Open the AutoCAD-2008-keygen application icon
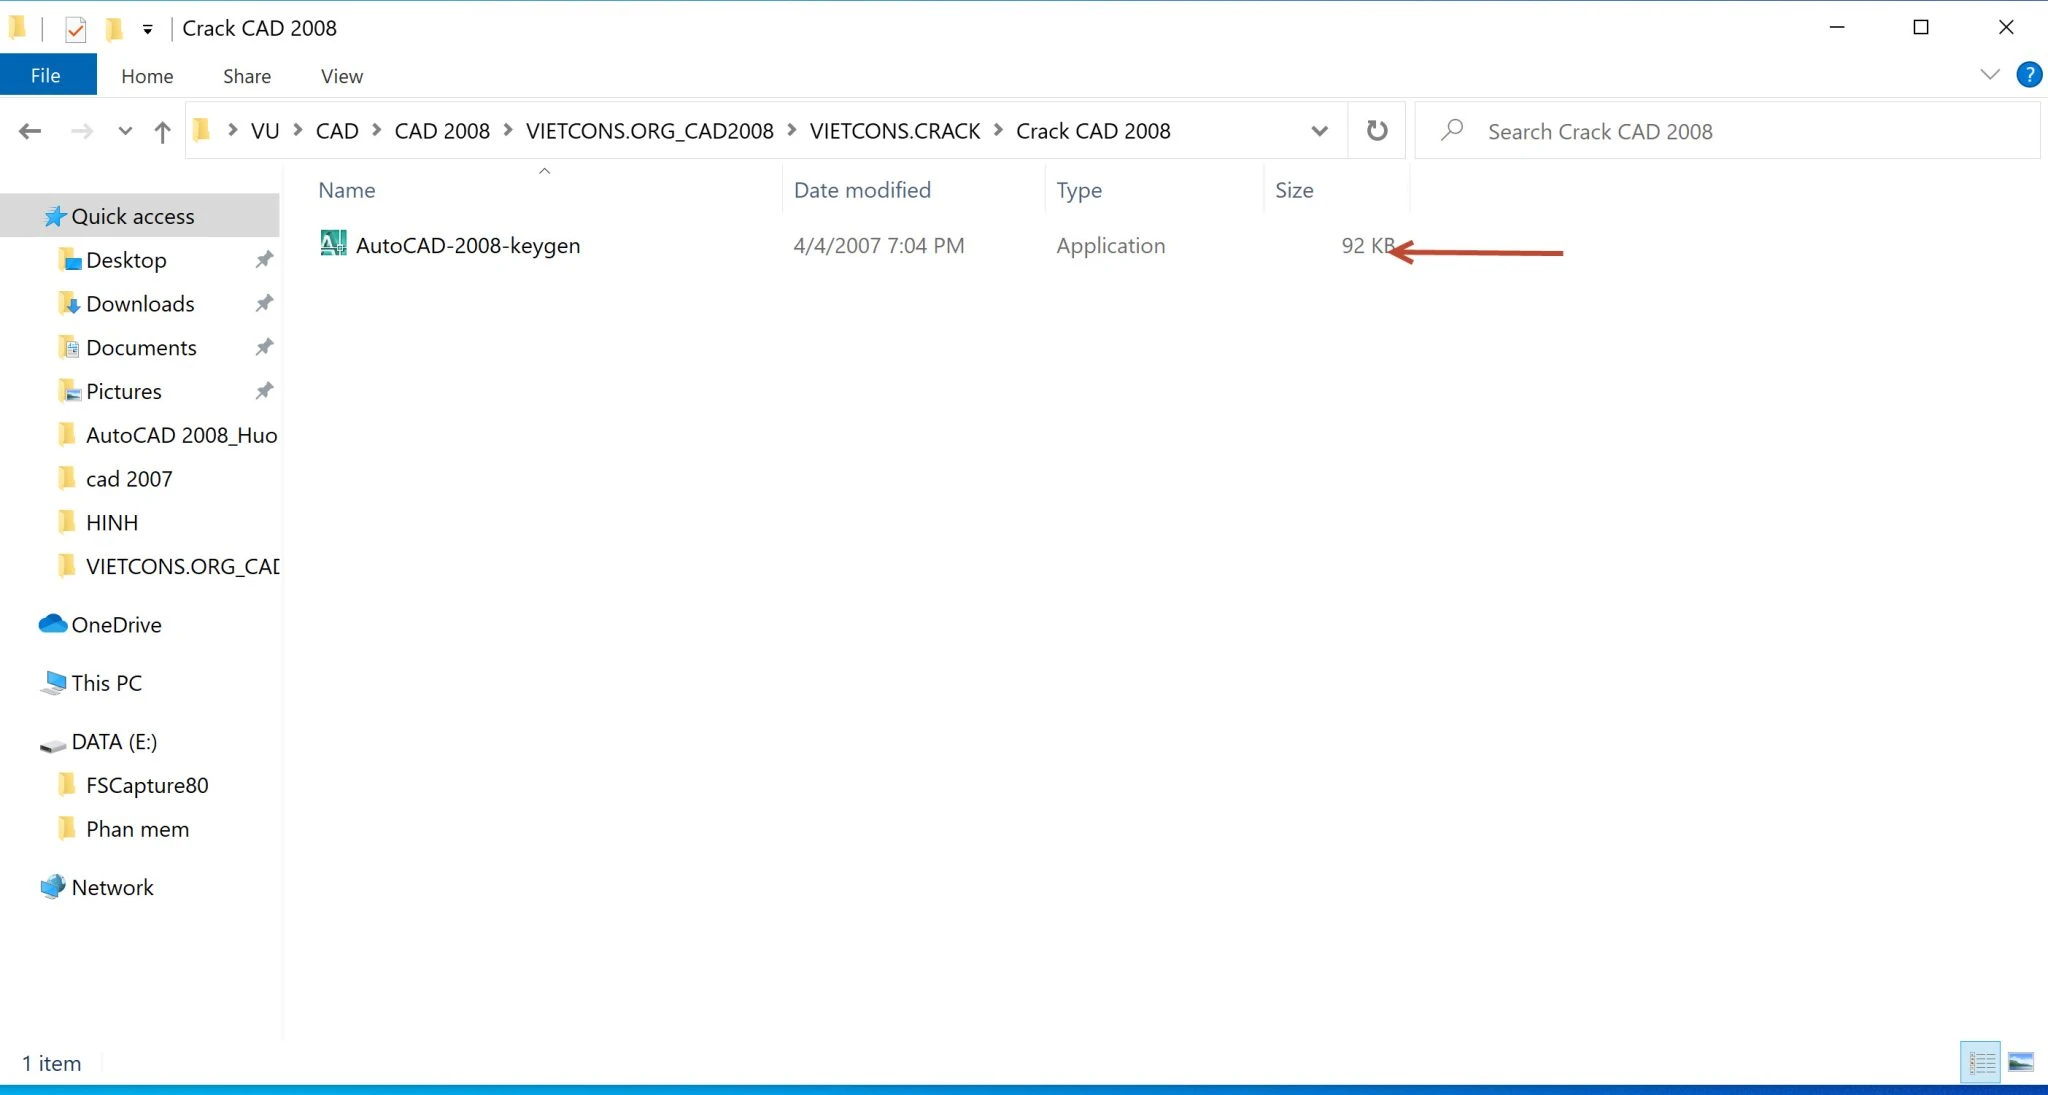This screenshot has width=2048, height=1095. (333, 243)
